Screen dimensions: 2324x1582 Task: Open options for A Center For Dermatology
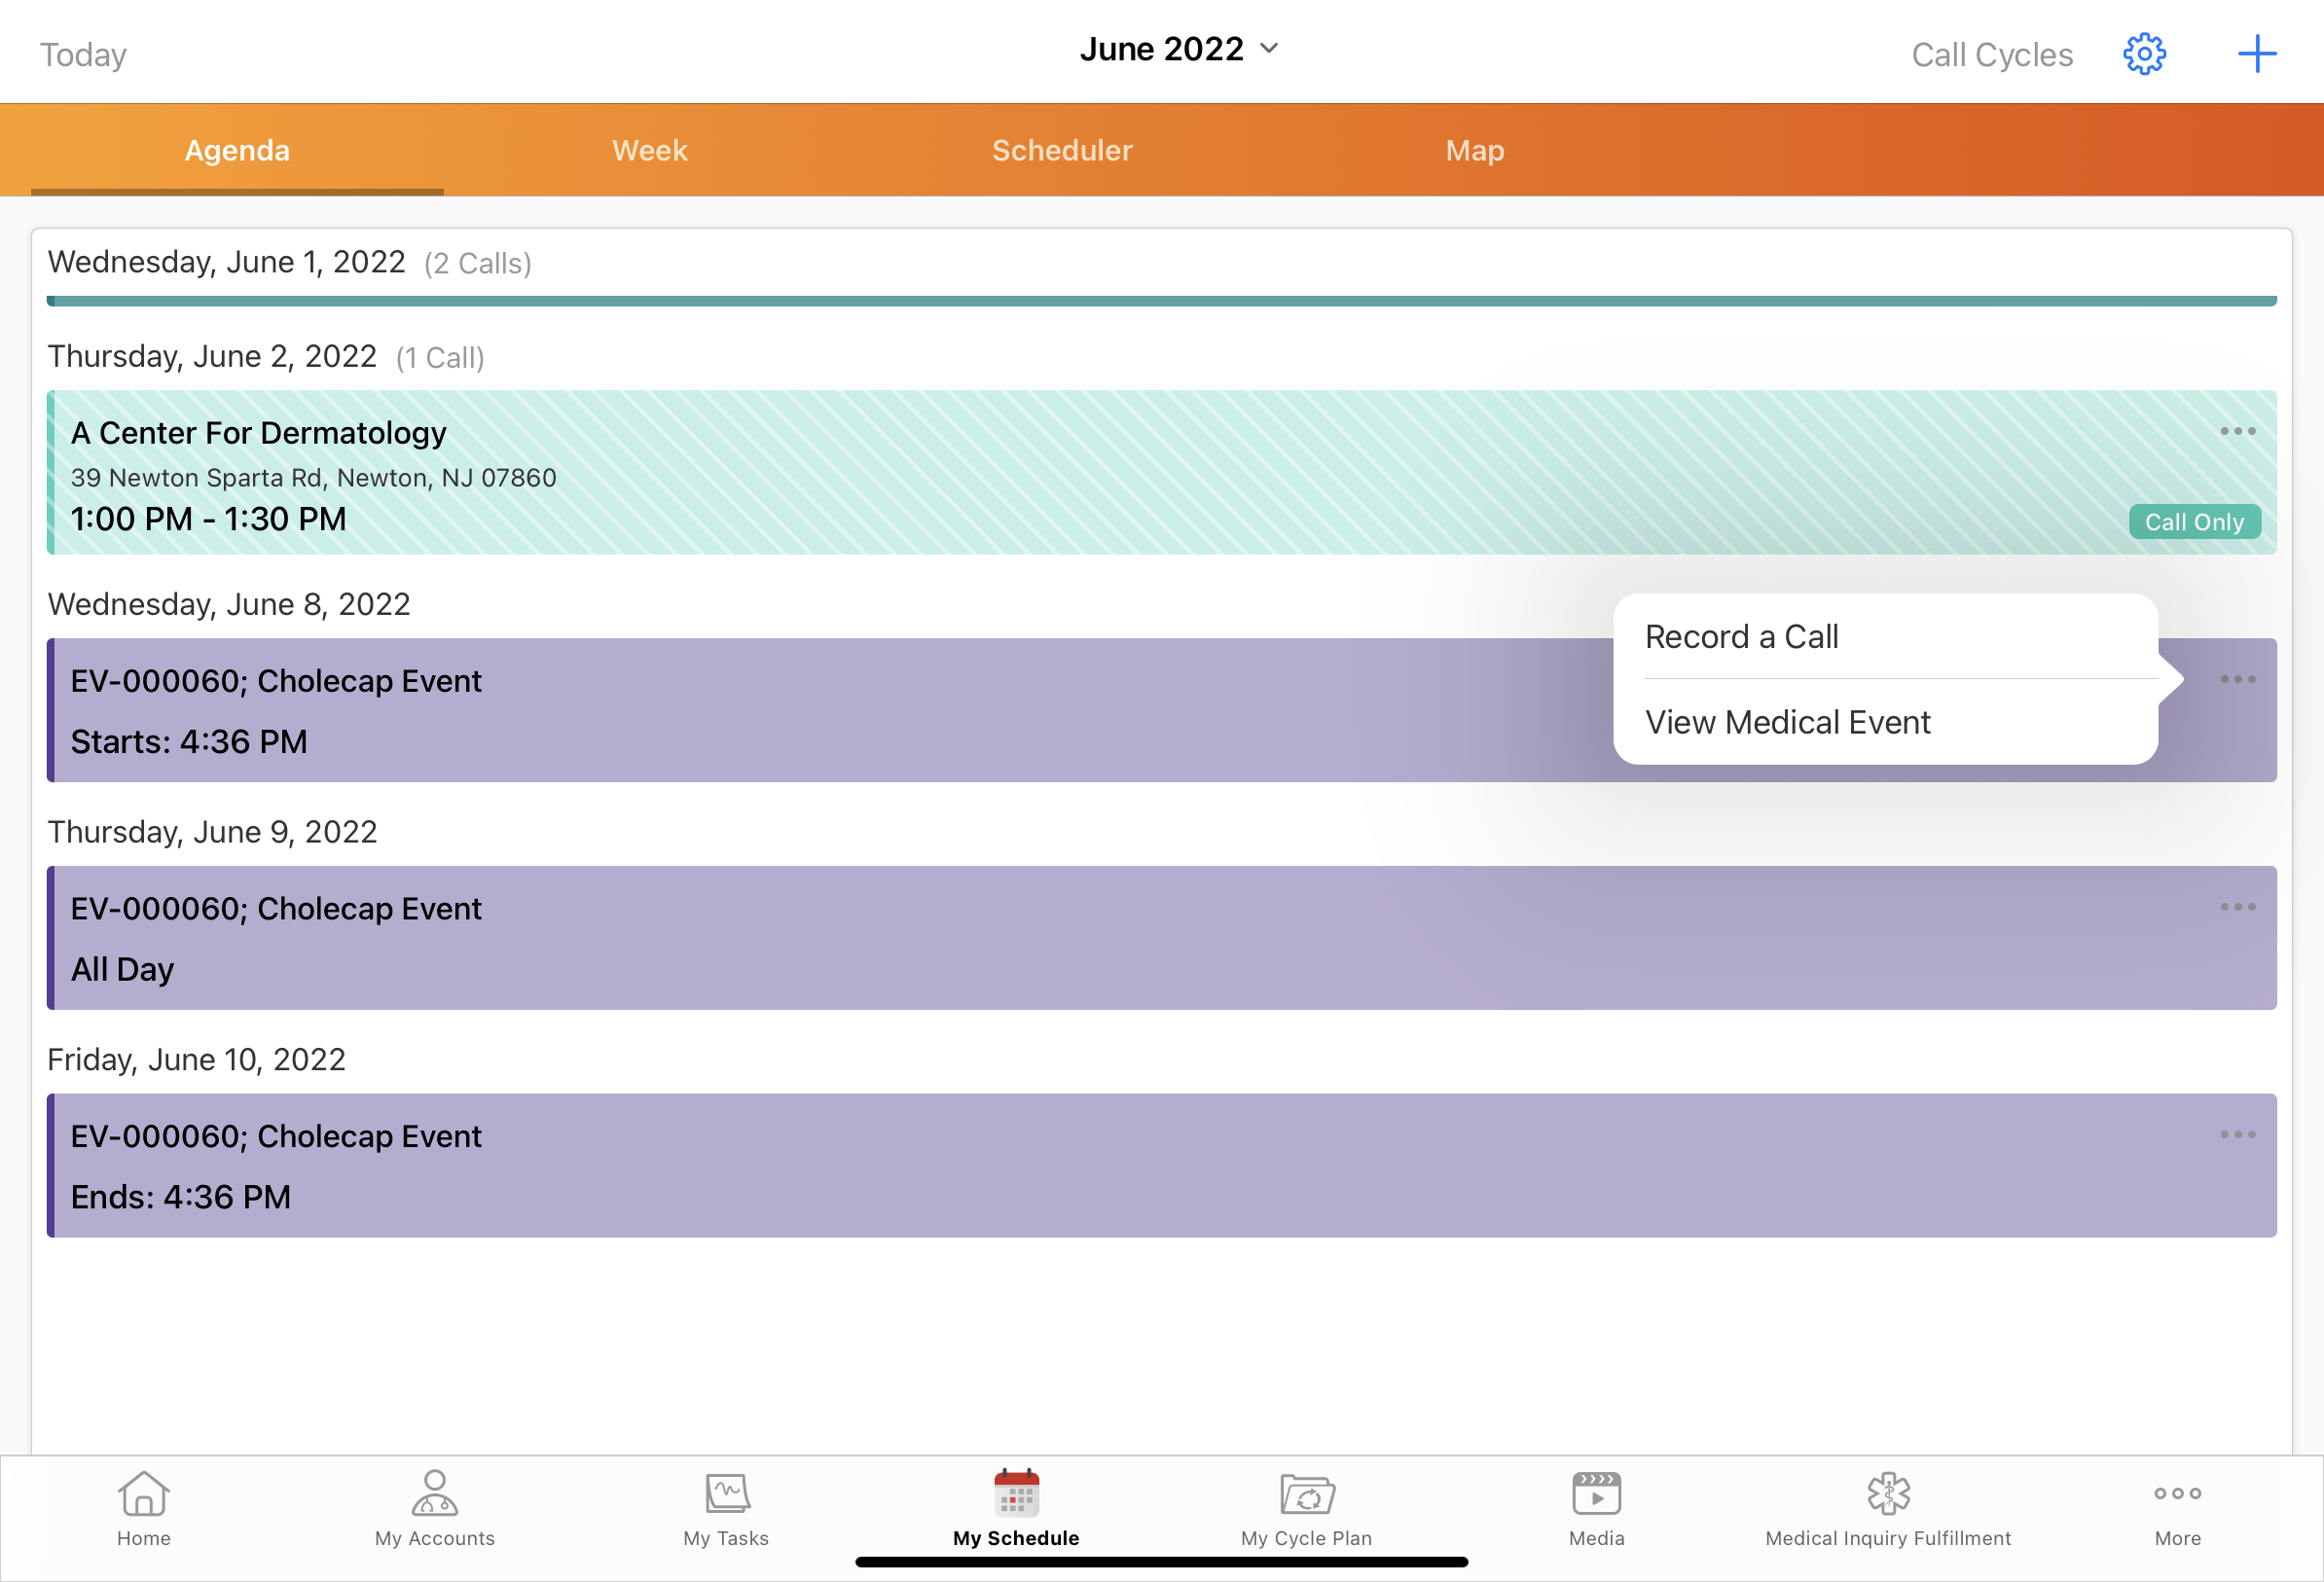(2237, 432)
